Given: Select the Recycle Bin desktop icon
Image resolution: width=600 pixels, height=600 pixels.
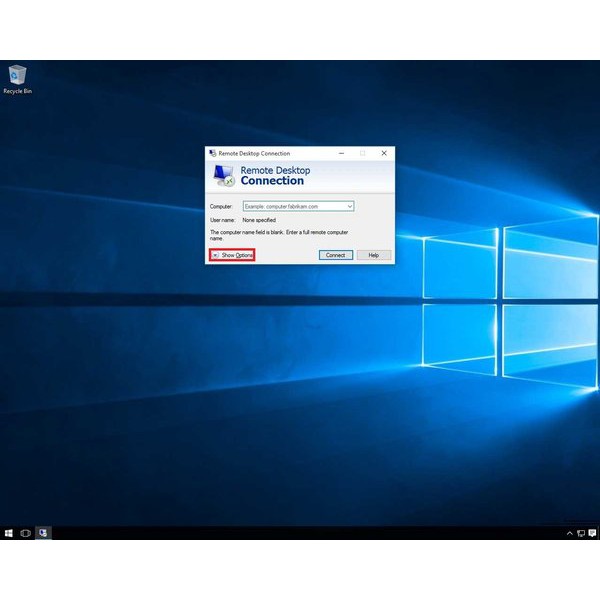Looking at the screenshot, I should pos(17,78).
